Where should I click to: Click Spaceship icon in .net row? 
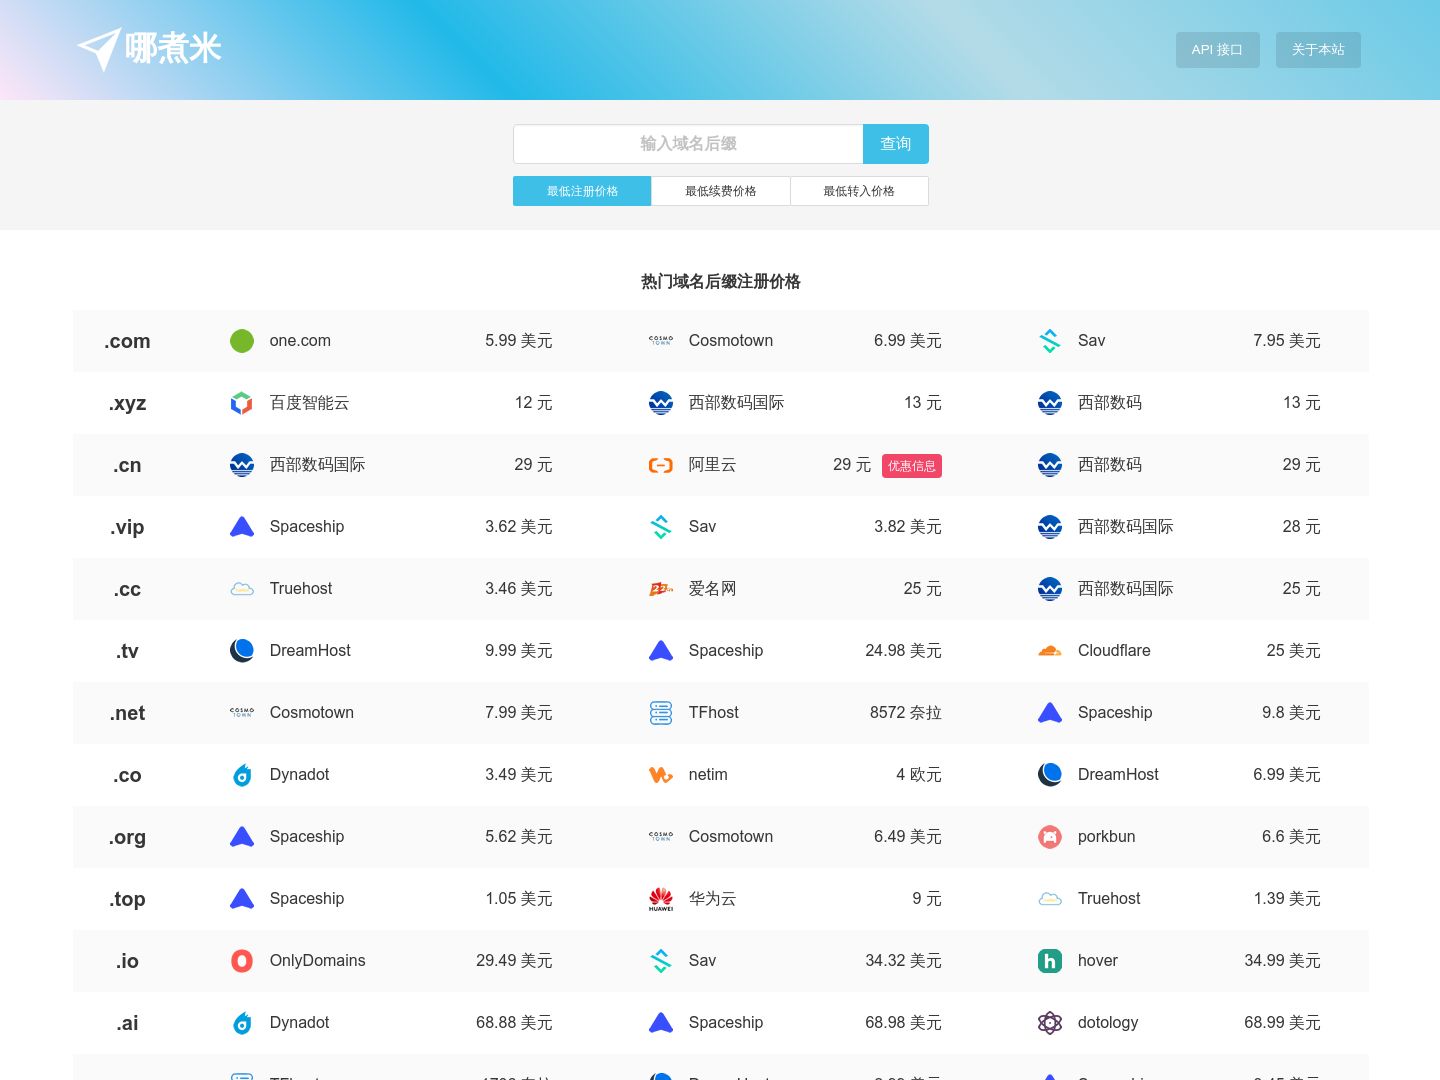[x=1050, y=713]
